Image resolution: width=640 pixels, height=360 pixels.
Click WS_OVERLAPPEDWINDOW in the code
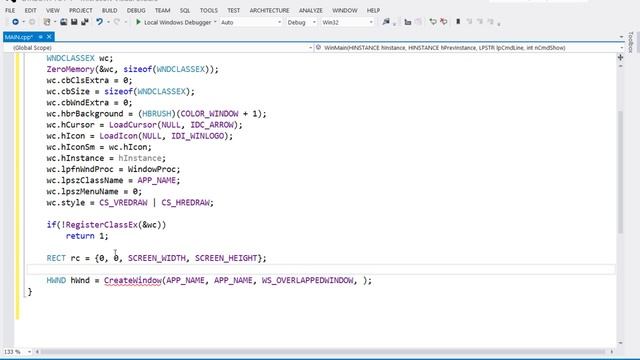coord(308,280)
